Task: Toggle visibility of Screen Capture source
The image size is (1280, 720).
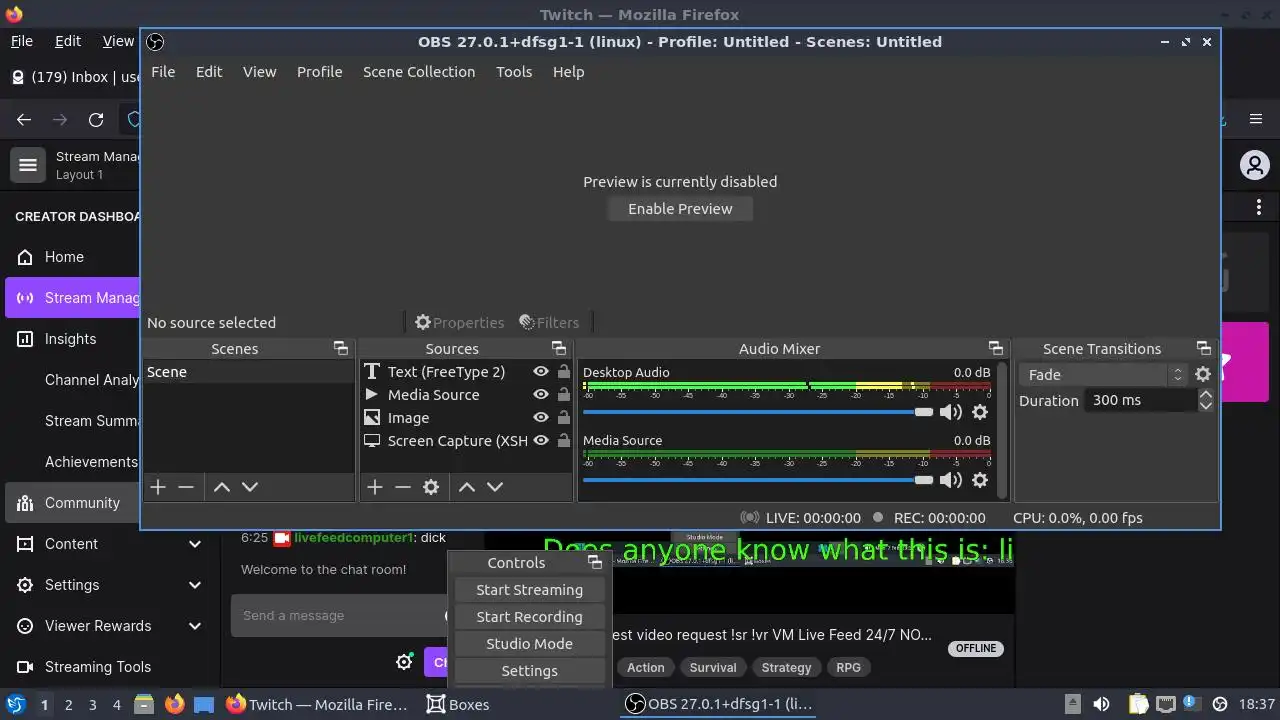Action: (x=541, y=441)
